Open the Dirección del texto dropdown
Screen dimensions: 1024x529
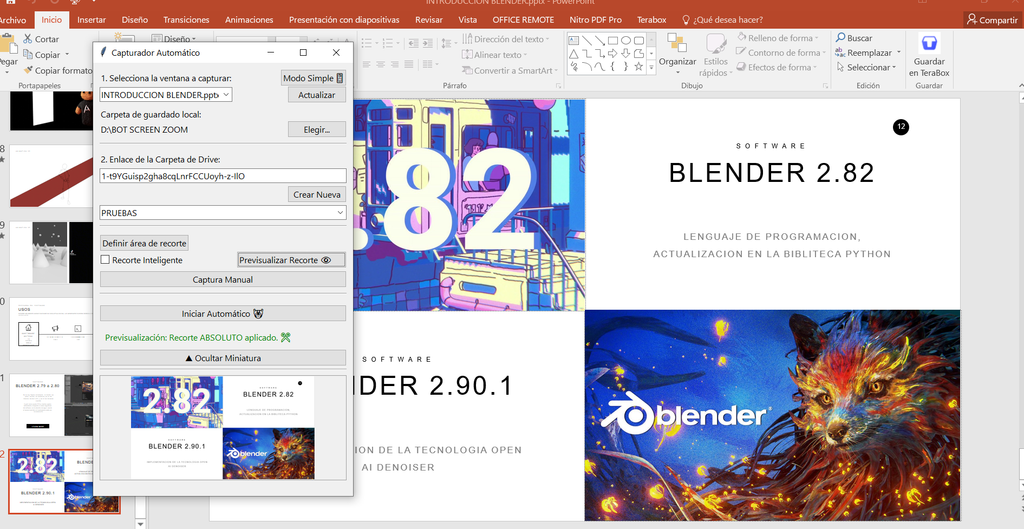[547, 40]
